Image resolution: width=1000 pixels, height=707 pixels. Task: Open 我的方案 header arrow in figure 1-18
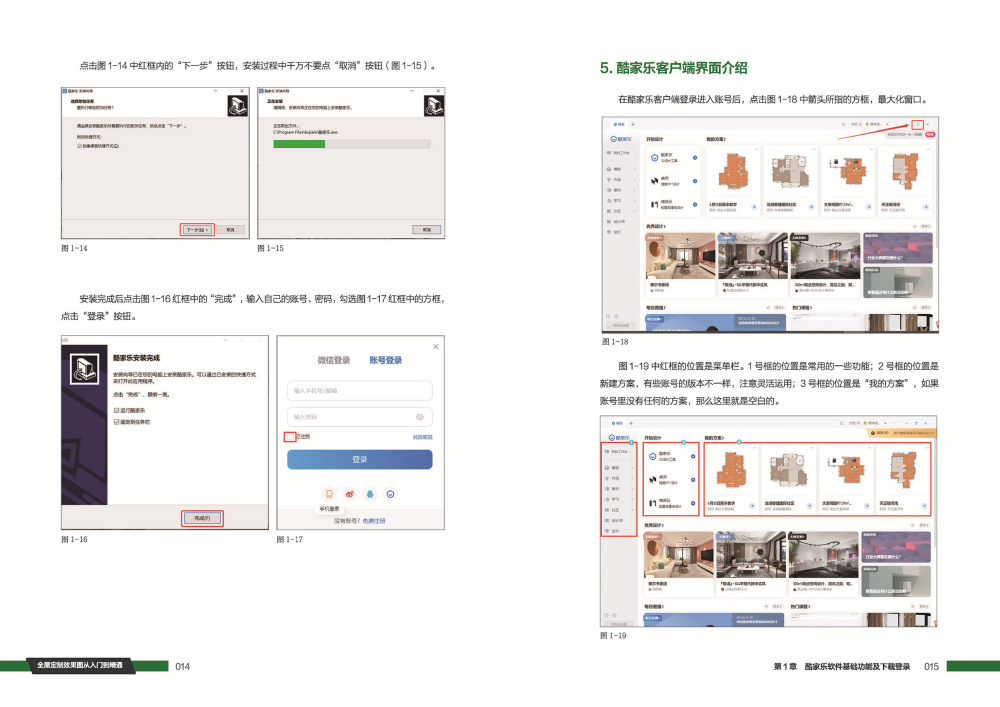click(x=725, y=139)
